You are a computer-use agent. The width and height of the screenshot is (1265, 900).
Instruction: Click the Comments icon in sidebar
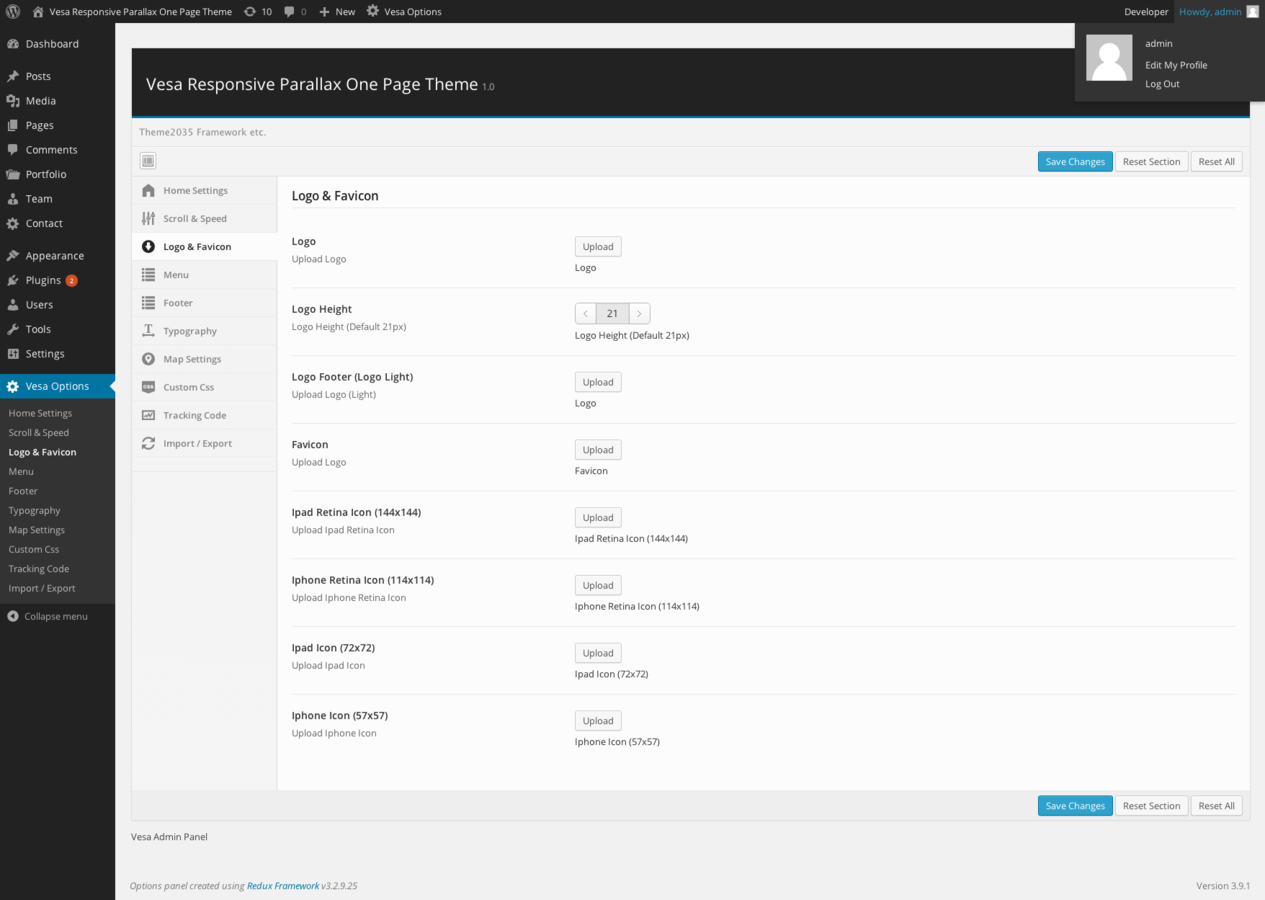click(13, 150)
